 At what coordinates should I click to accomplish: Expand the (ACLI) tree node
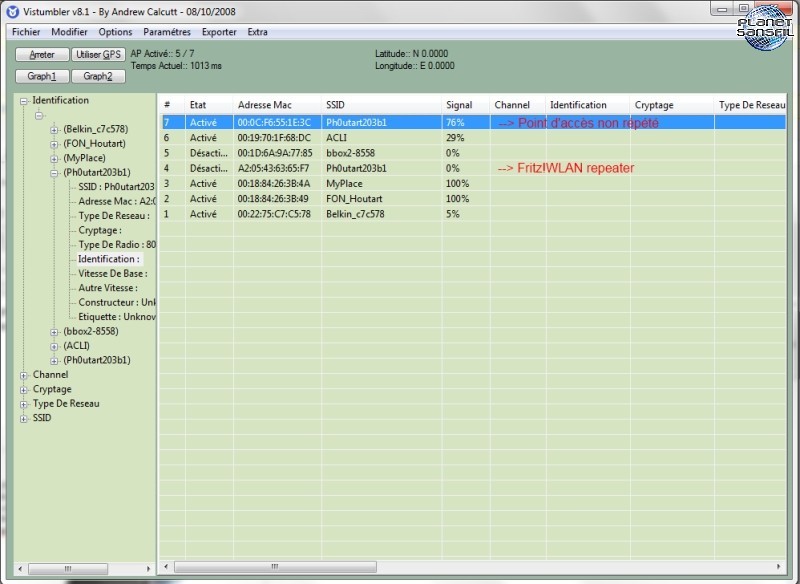pos(54,346)
